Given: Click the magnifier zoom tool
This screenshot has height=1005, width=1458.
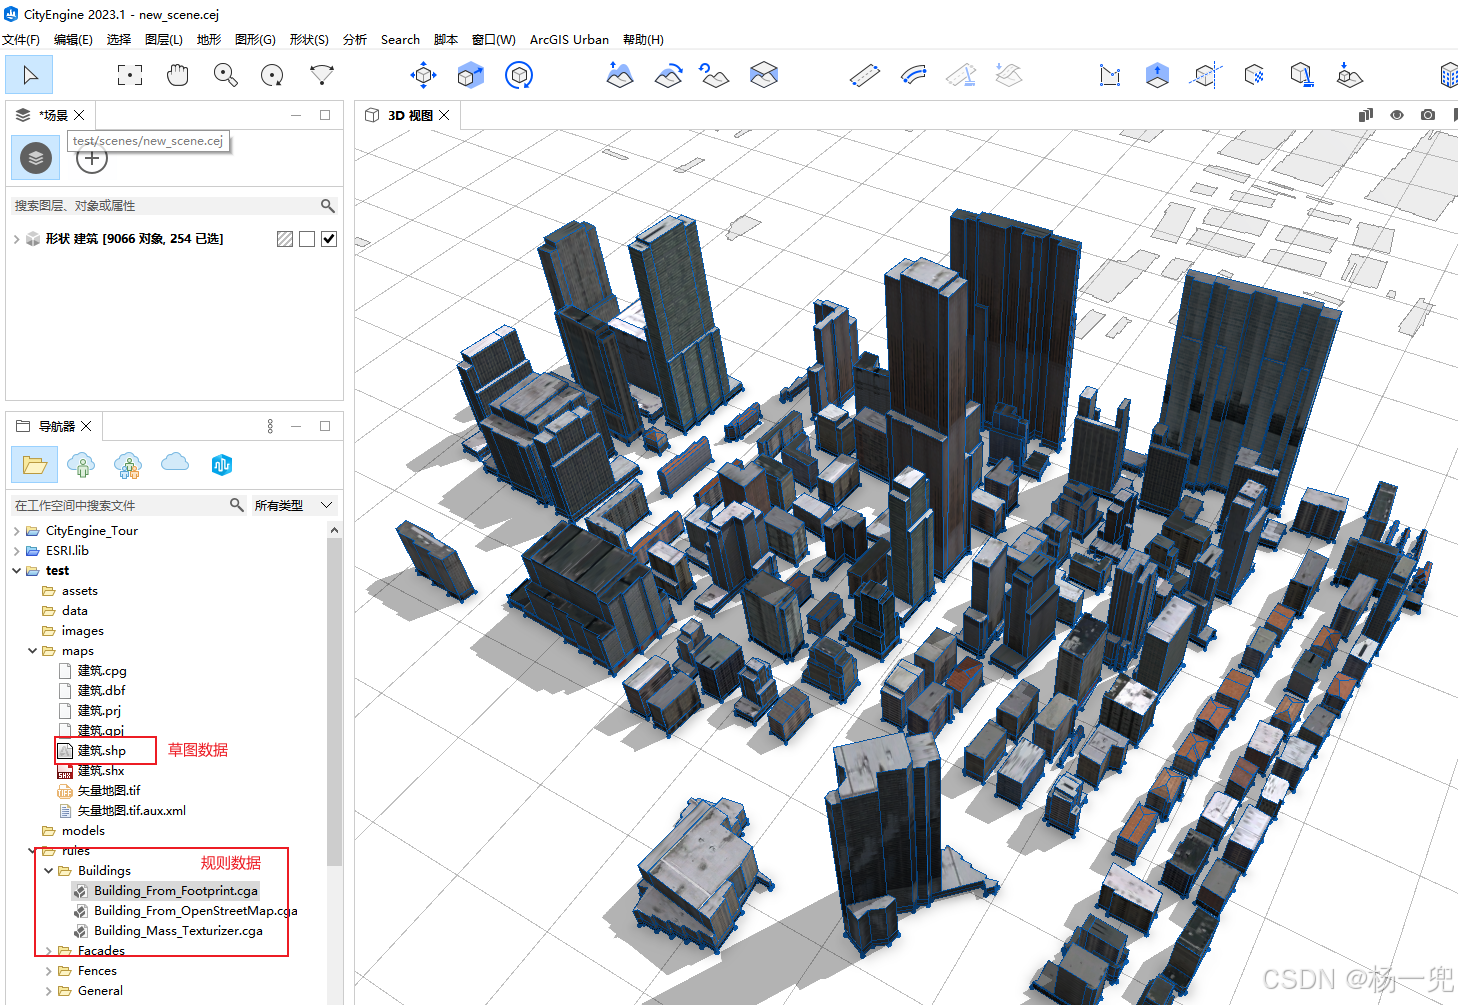Looking at the screenshot, I should coord(225,75).
